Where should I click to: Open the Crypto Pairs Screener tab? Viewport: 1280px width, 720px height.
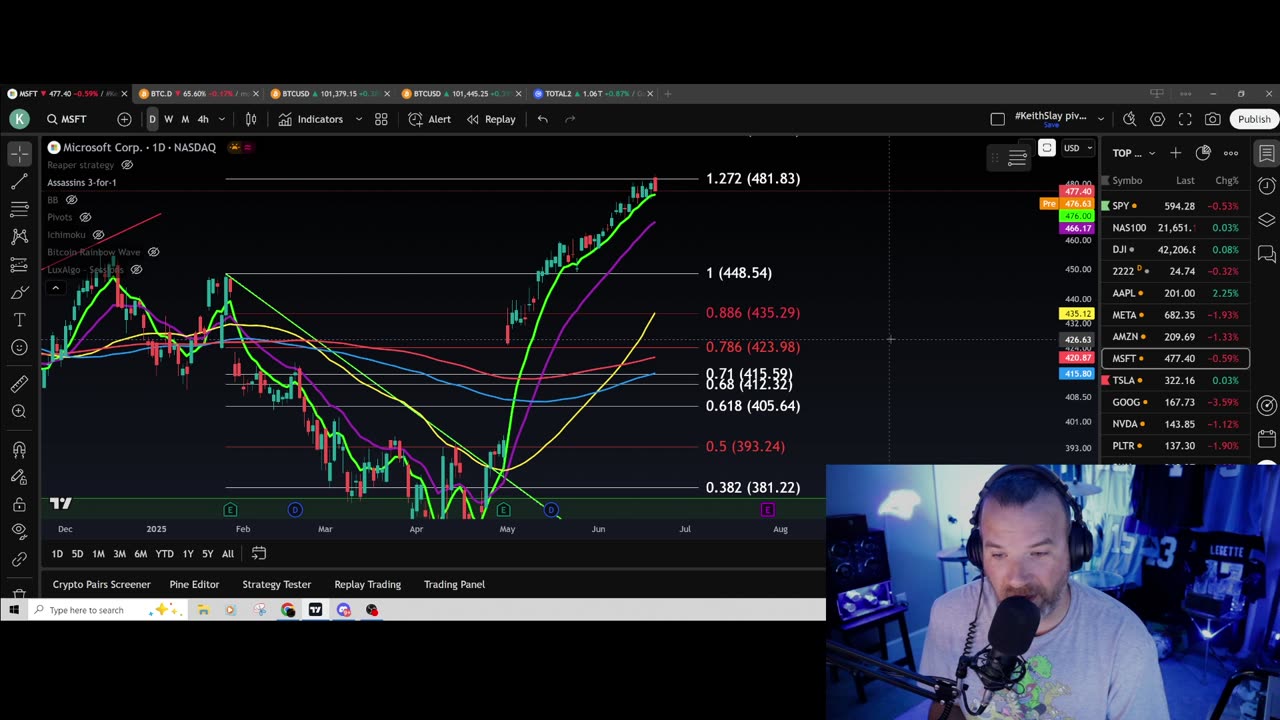click(101, 584)
